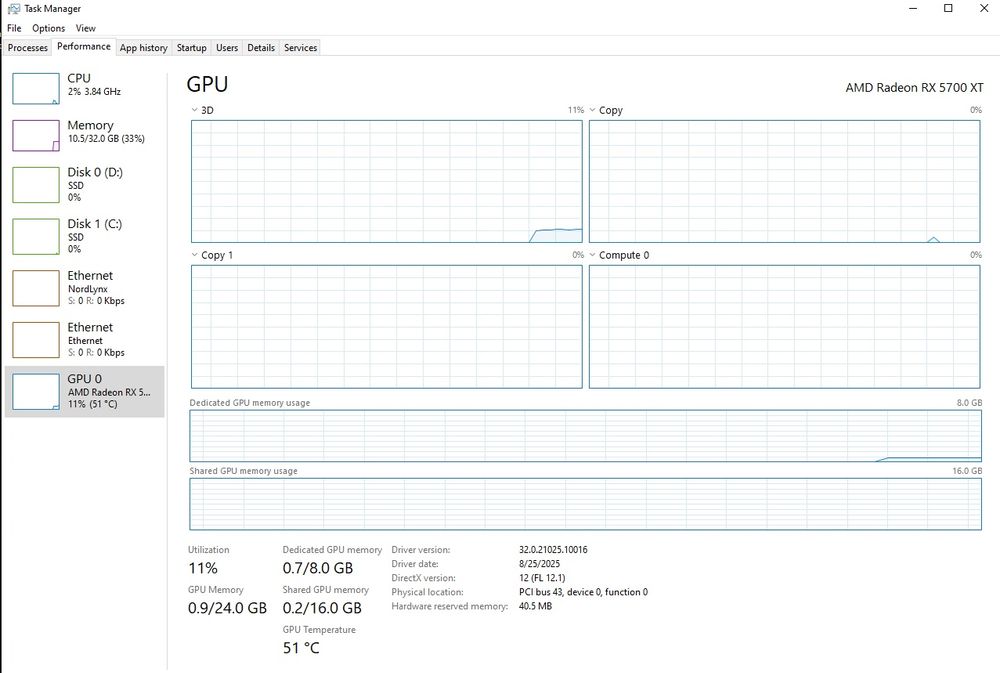Click the '0.2/16.0 GB' shared memory value
The image size is (1000, 673).
(x=322, y=608)
